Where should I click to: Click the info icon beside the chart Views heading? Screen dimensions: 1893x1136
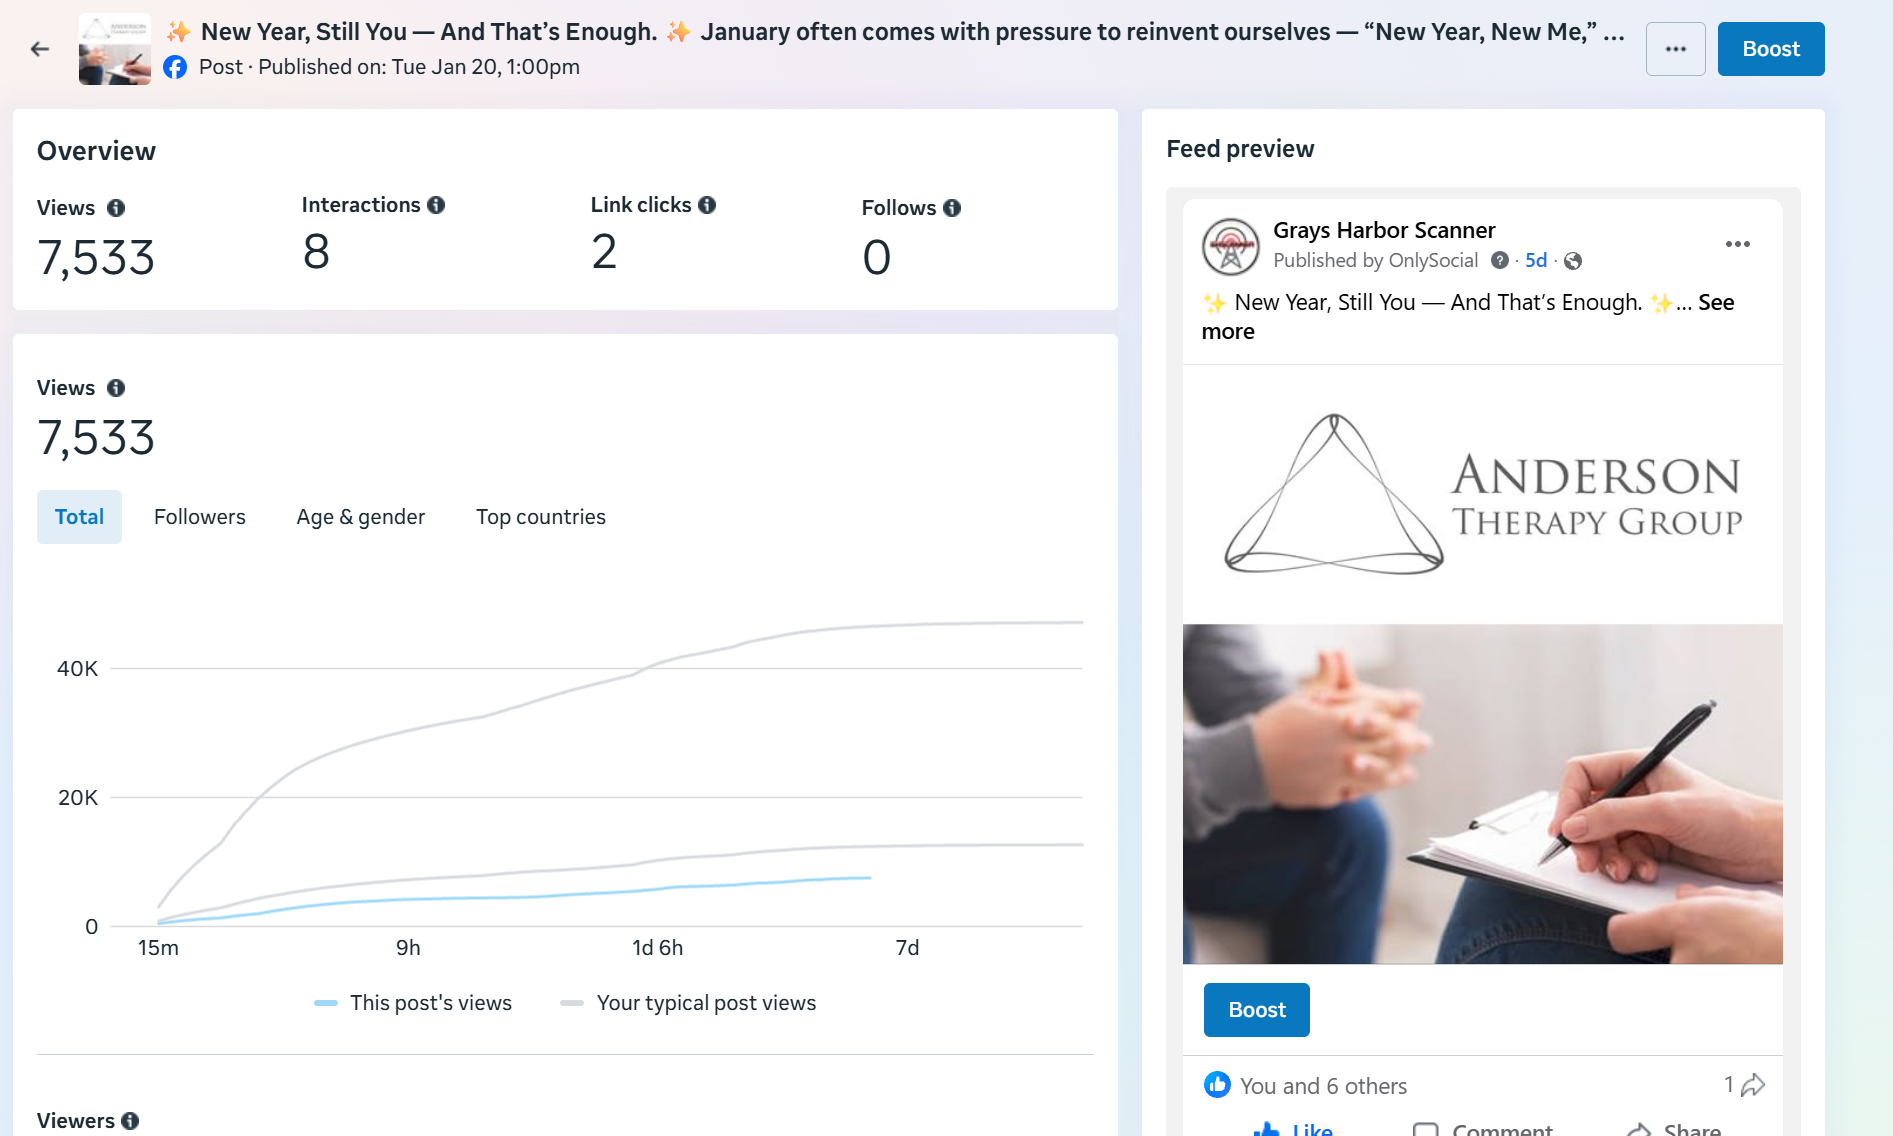[116, 388]
